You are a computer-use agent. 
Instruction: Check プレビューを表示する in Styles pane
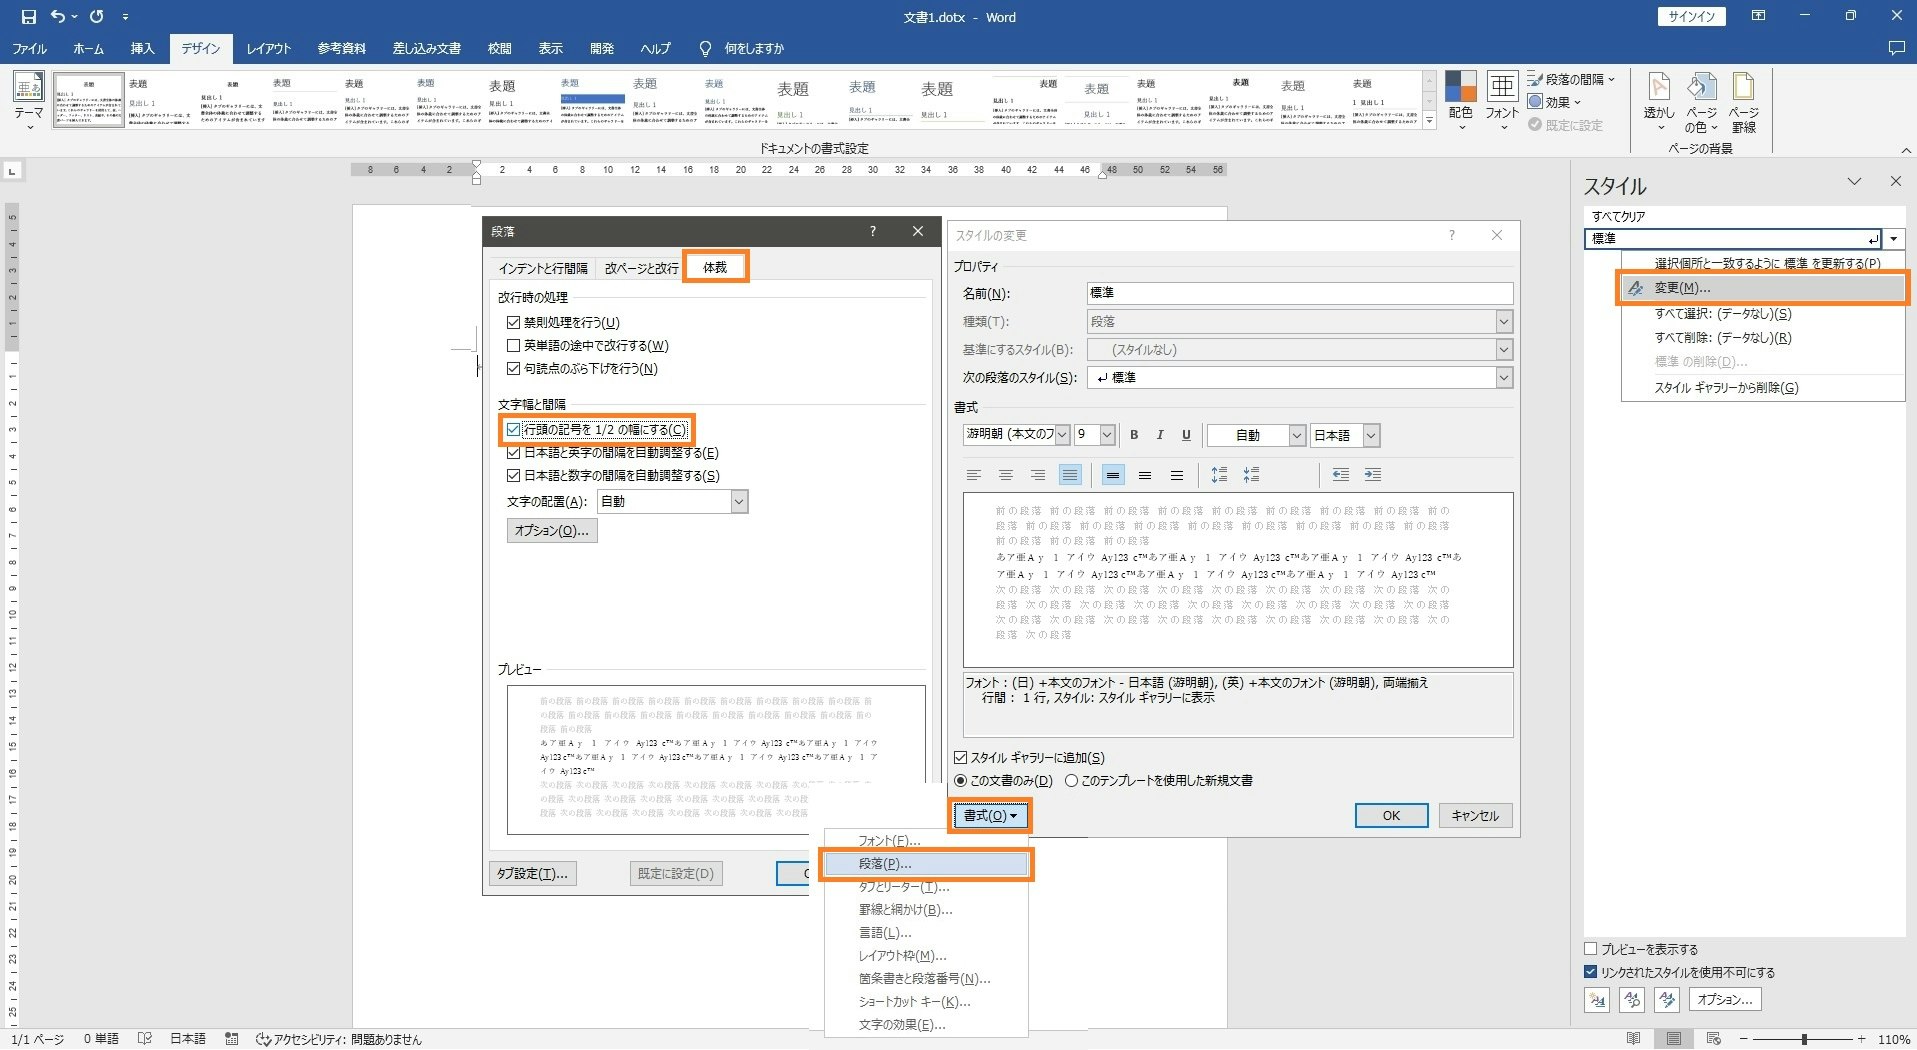(x=1591, y=949)
